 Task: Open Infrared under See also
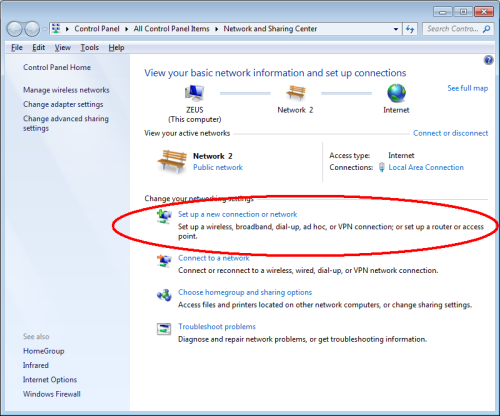36,365
